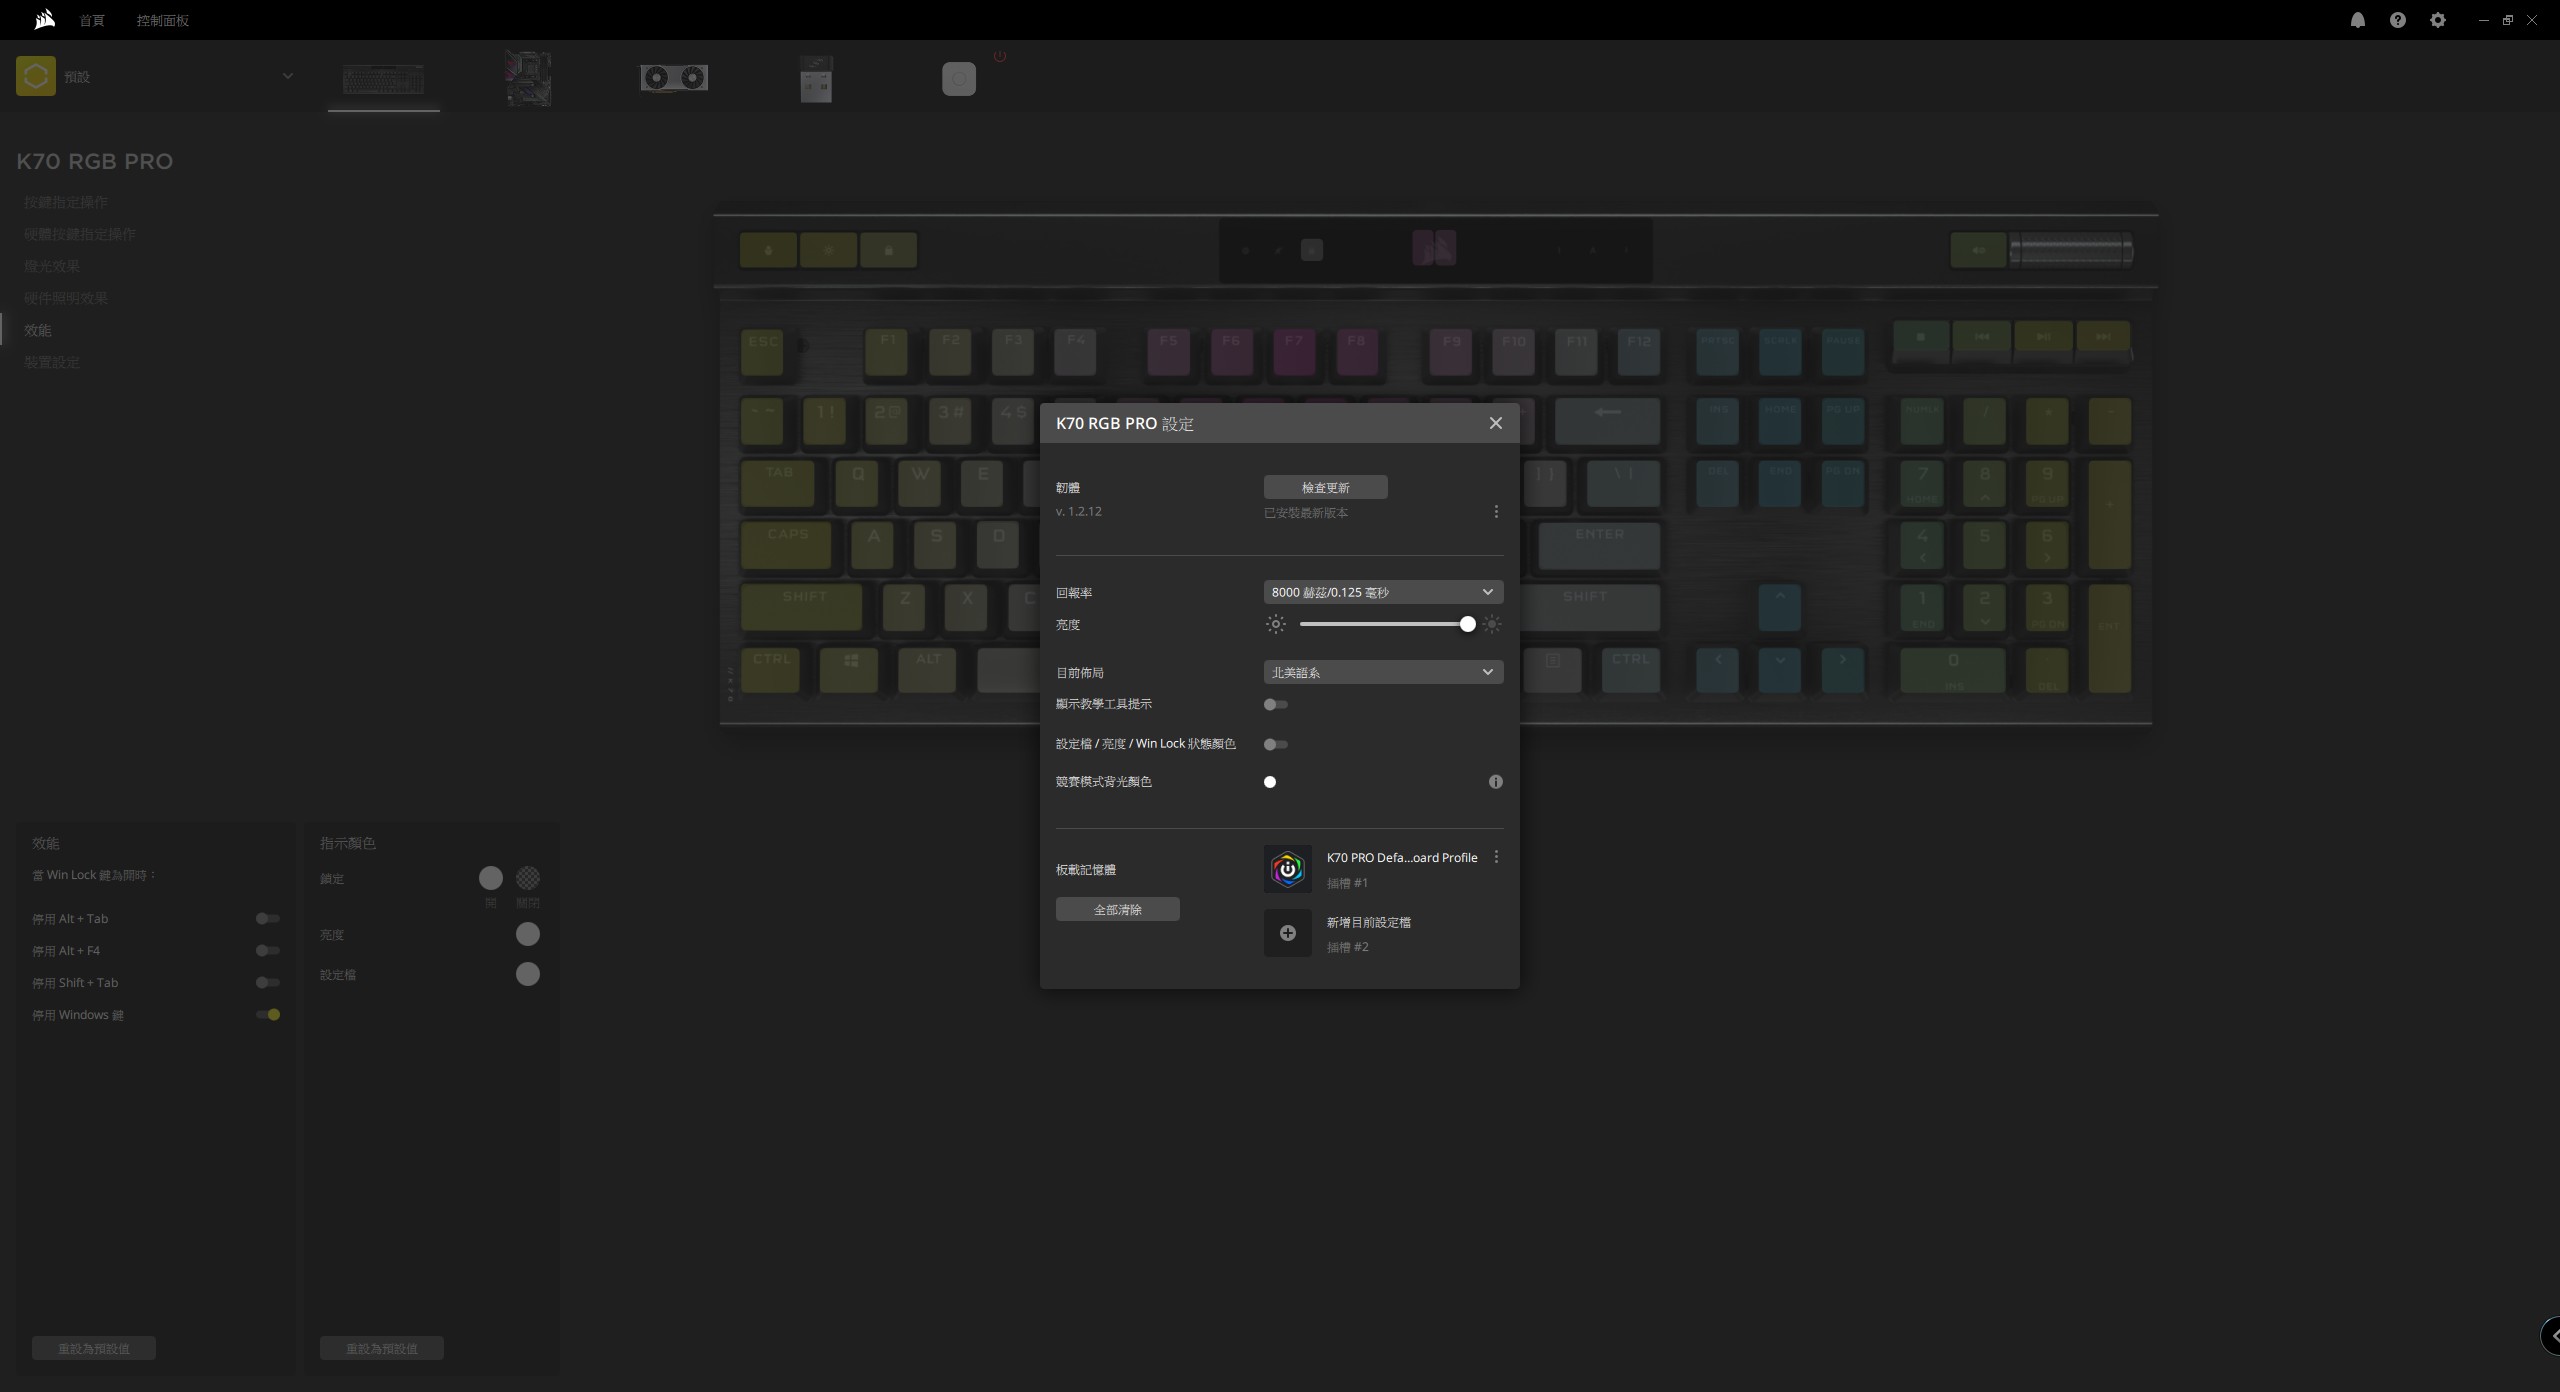The width and height of the screenshot is (2560, 1392).
Task: Click the 設定檔 indicator color swatch
Action: pos(528,974)
